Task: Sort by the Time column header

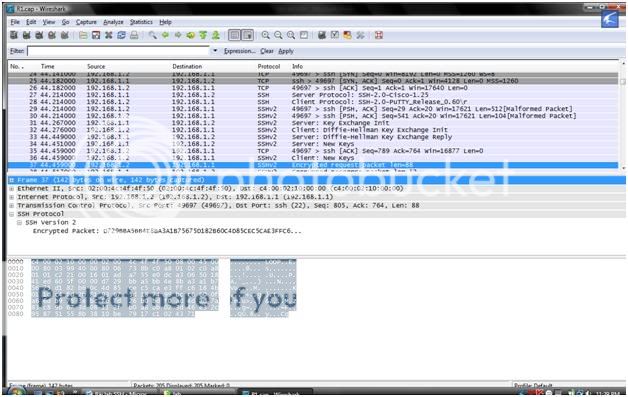Action: coord(48,67)
